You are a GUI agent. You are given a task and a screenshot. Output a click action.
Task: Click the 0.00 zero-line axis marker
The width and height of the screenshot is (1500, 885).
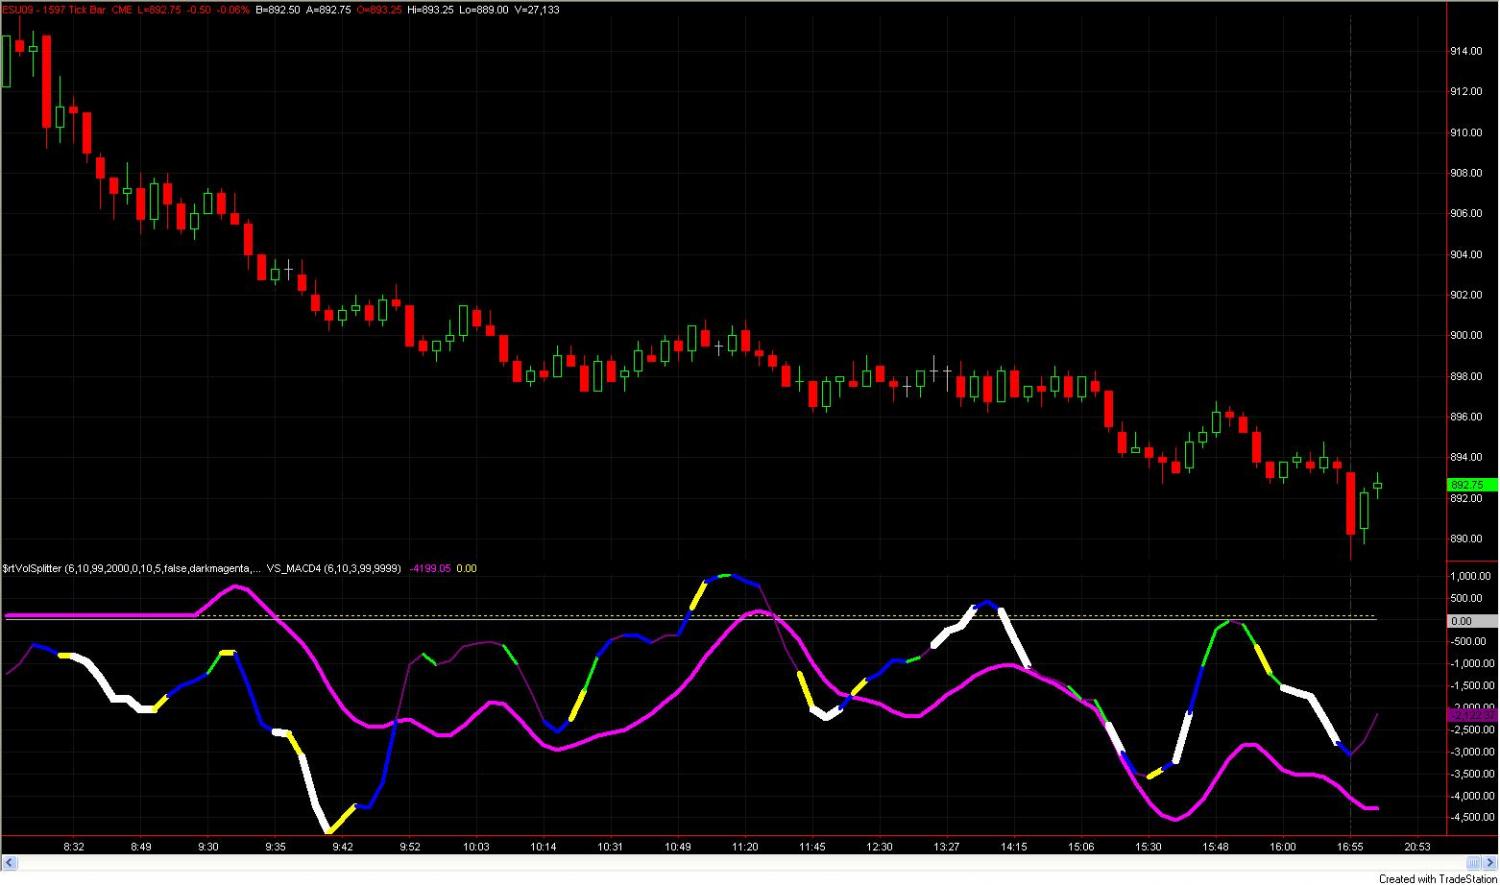coord(1473,621)
